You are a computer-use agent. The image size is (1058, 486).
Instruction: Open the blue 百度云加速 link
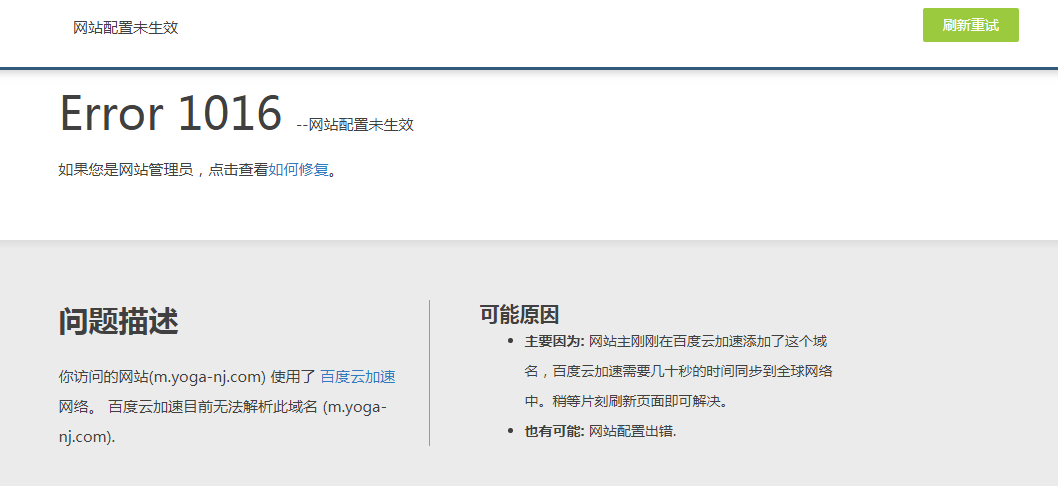pos(357,377)
